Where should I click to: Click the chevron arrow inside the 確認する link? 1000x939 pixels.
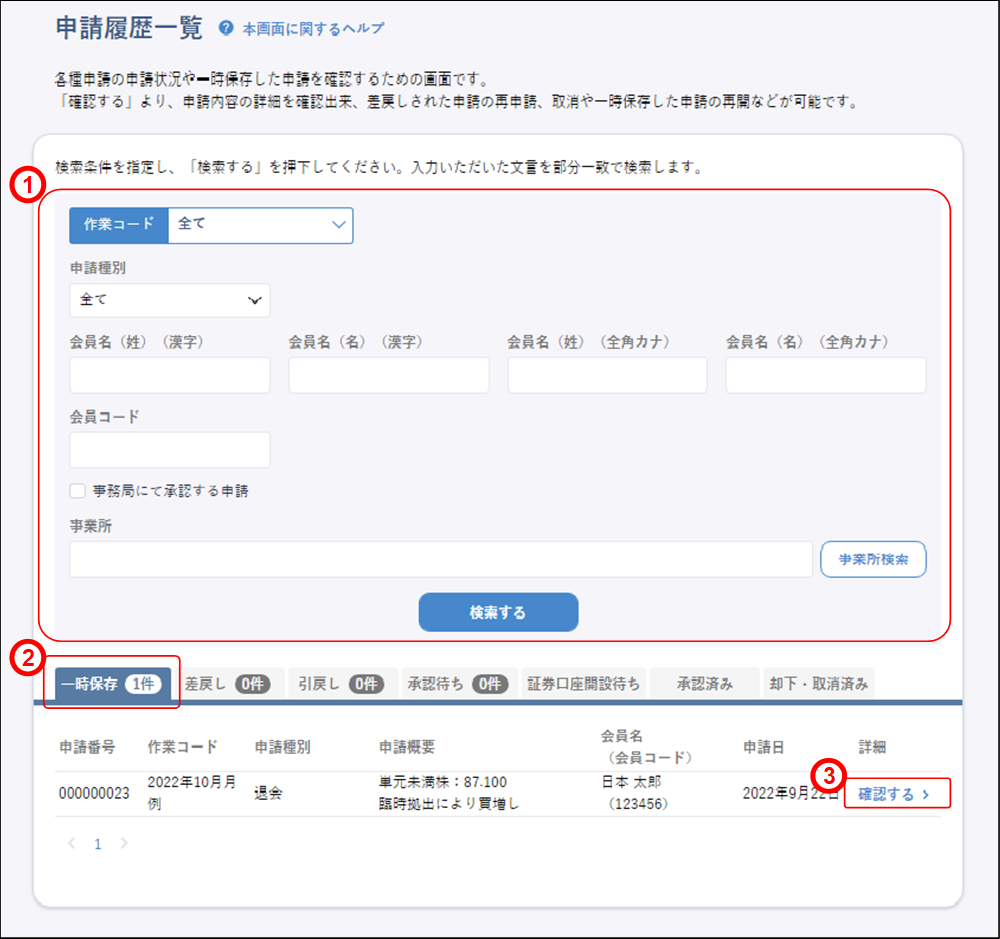point(926,793)
